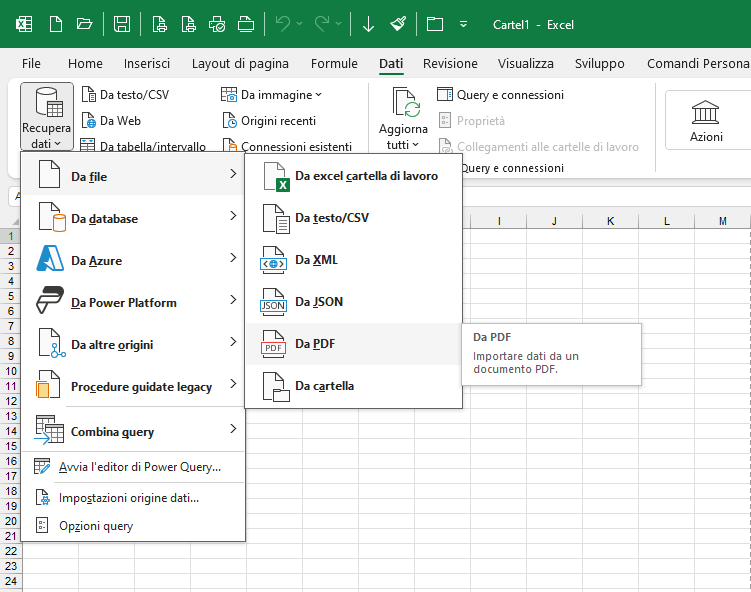Click the format painter brush icon
Viewport: 751px width, 592px height.
[x=398, y=24]
